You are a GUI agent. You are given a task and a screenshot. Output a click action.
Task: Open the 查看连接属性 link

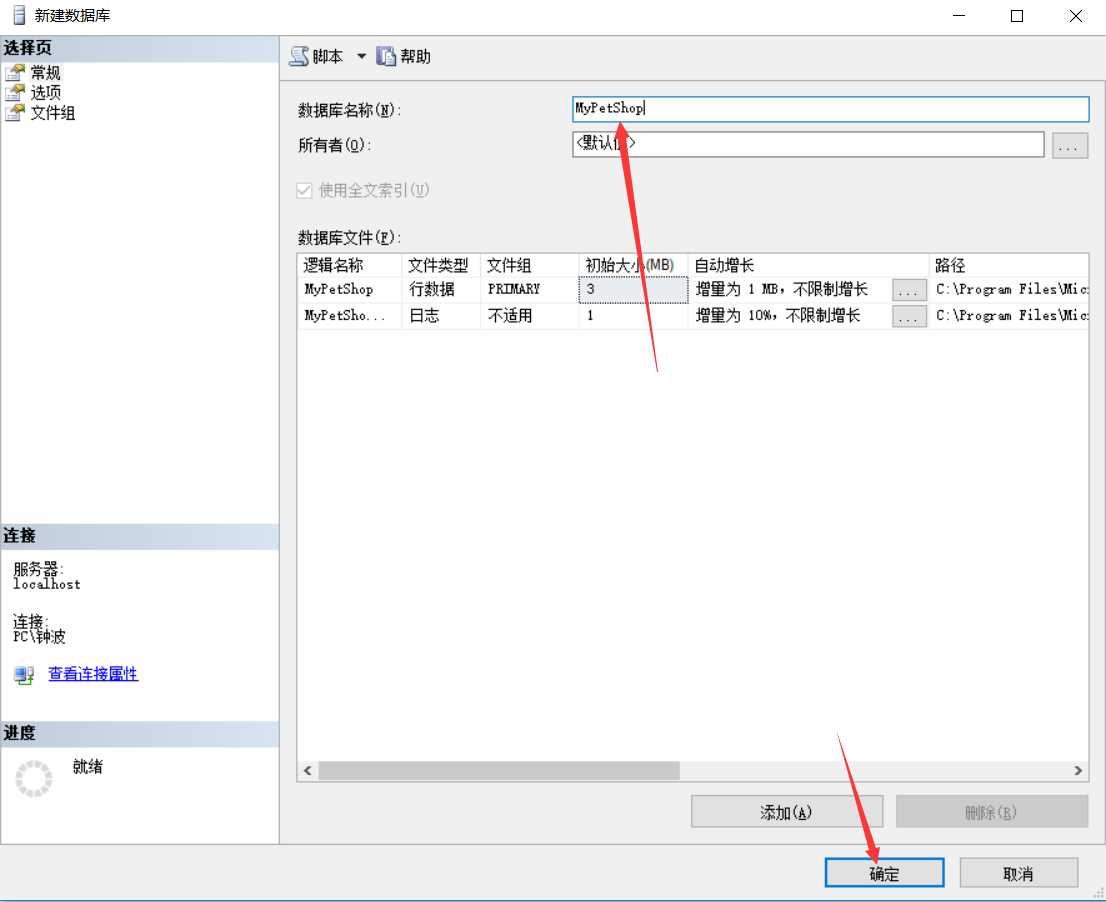click(x=93, y=674)
